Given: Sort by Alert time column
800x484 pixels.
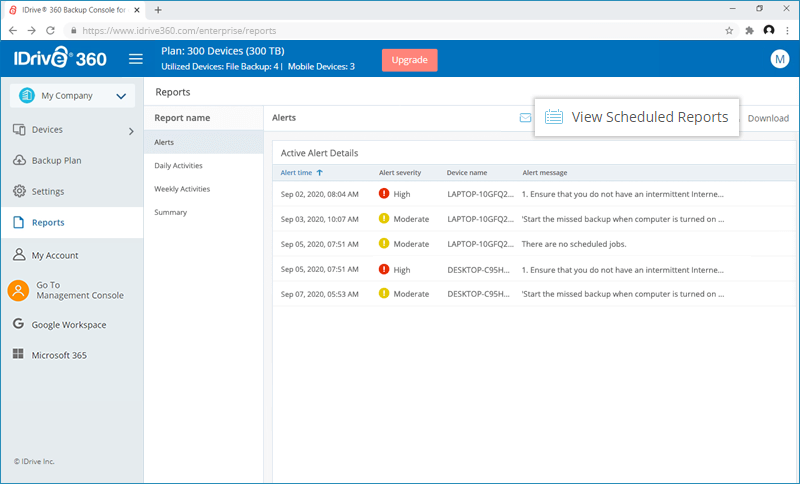Looking at the screenshot, I should click(296, 173).
